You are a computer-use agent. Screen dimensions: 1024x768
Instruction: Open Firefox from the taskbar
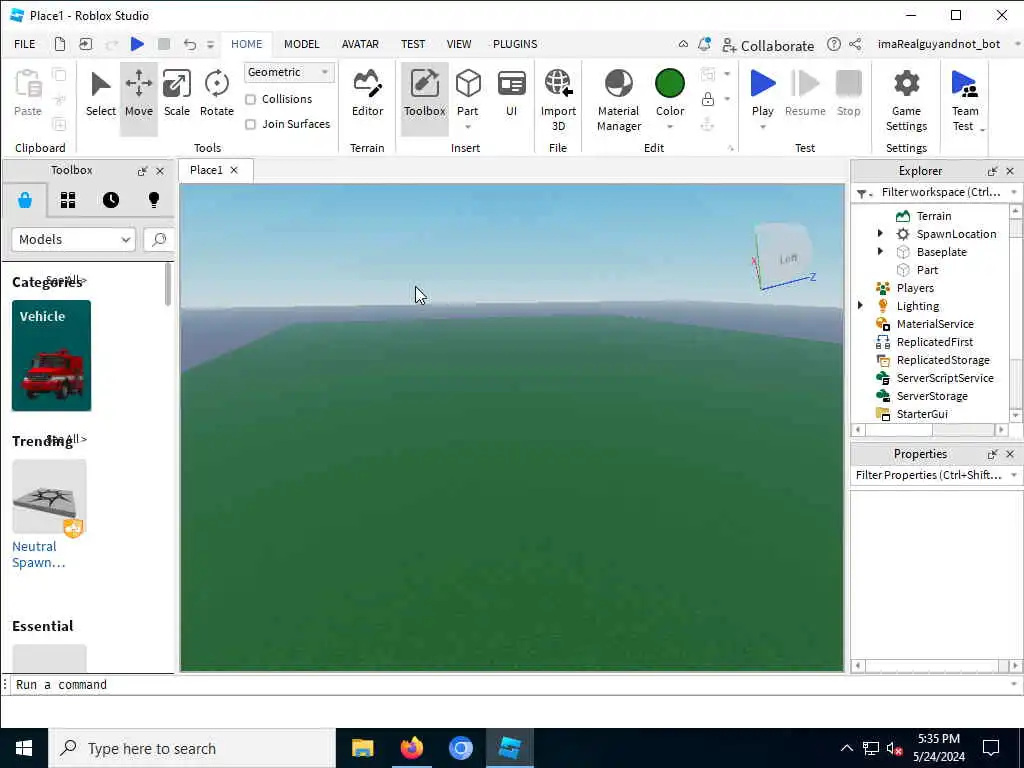(411, 748)
